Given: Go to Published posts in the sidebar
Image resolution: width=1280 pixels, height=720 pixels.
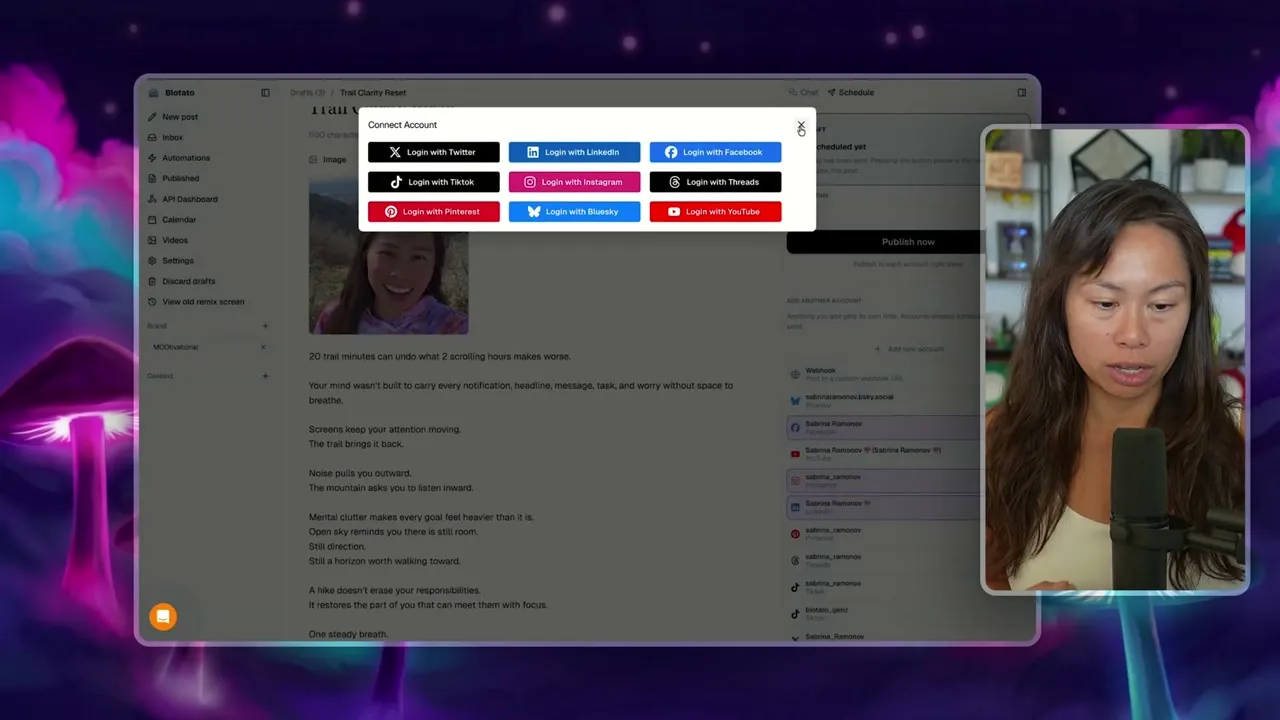Looking at the screenshot, I should click(180, 178).
